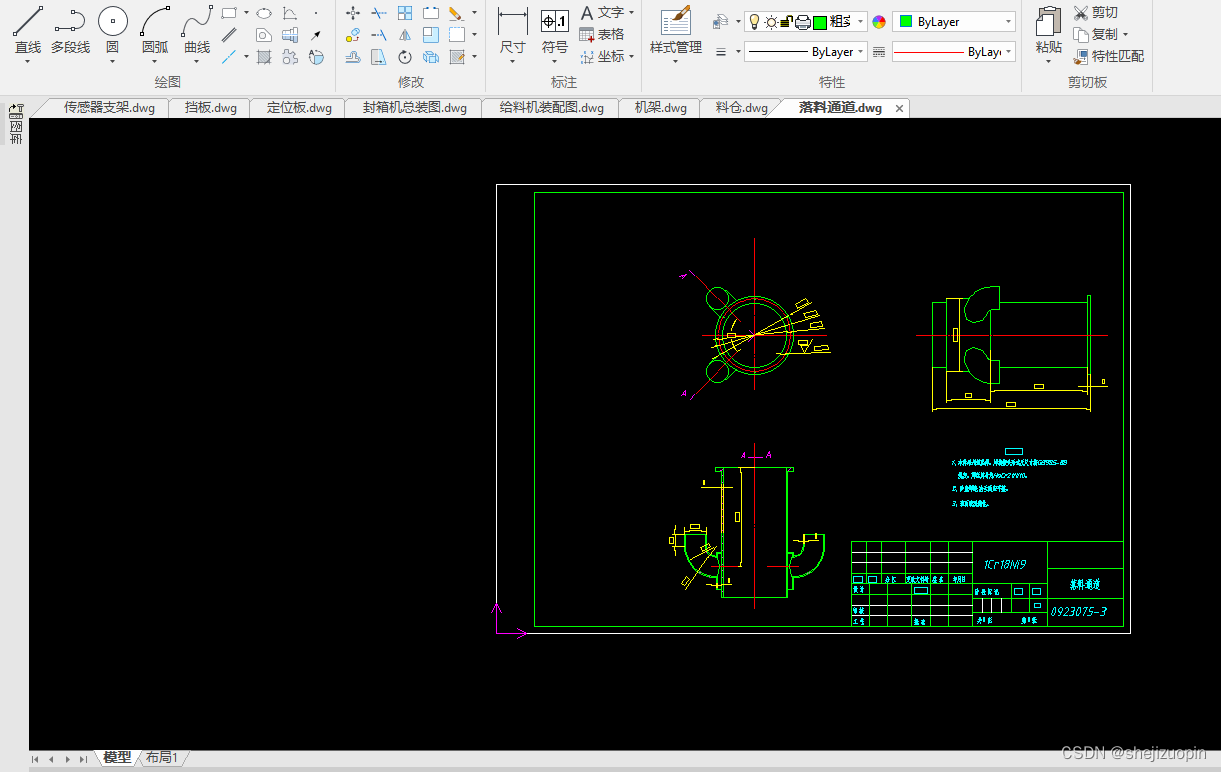Select the 圆 circle tool
The height and width of the screenshot is (772, 1221).
click(x=112, y=30)
